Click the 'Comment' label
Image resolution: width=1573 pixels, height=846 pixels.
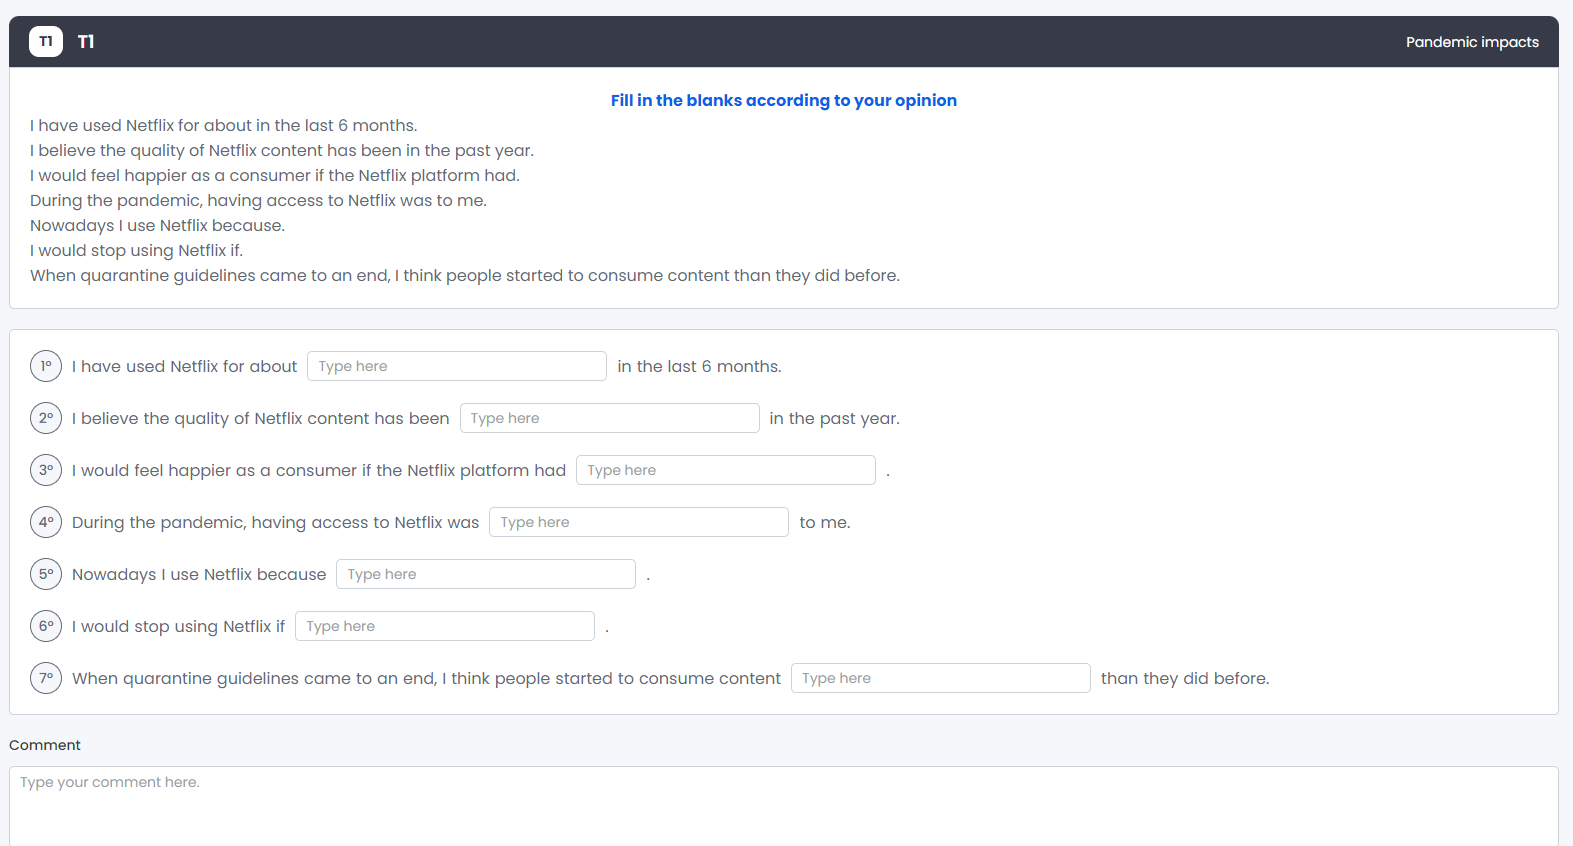45,745
